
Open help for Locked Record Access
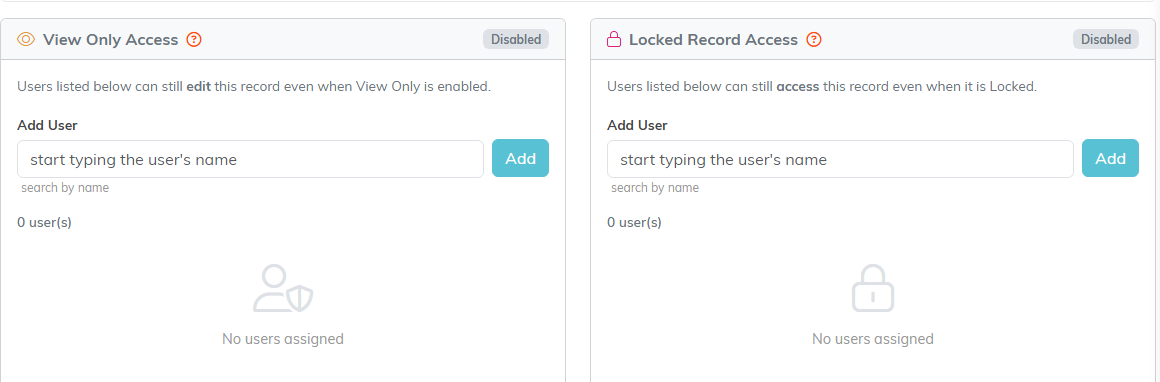(x=814, y=39)
